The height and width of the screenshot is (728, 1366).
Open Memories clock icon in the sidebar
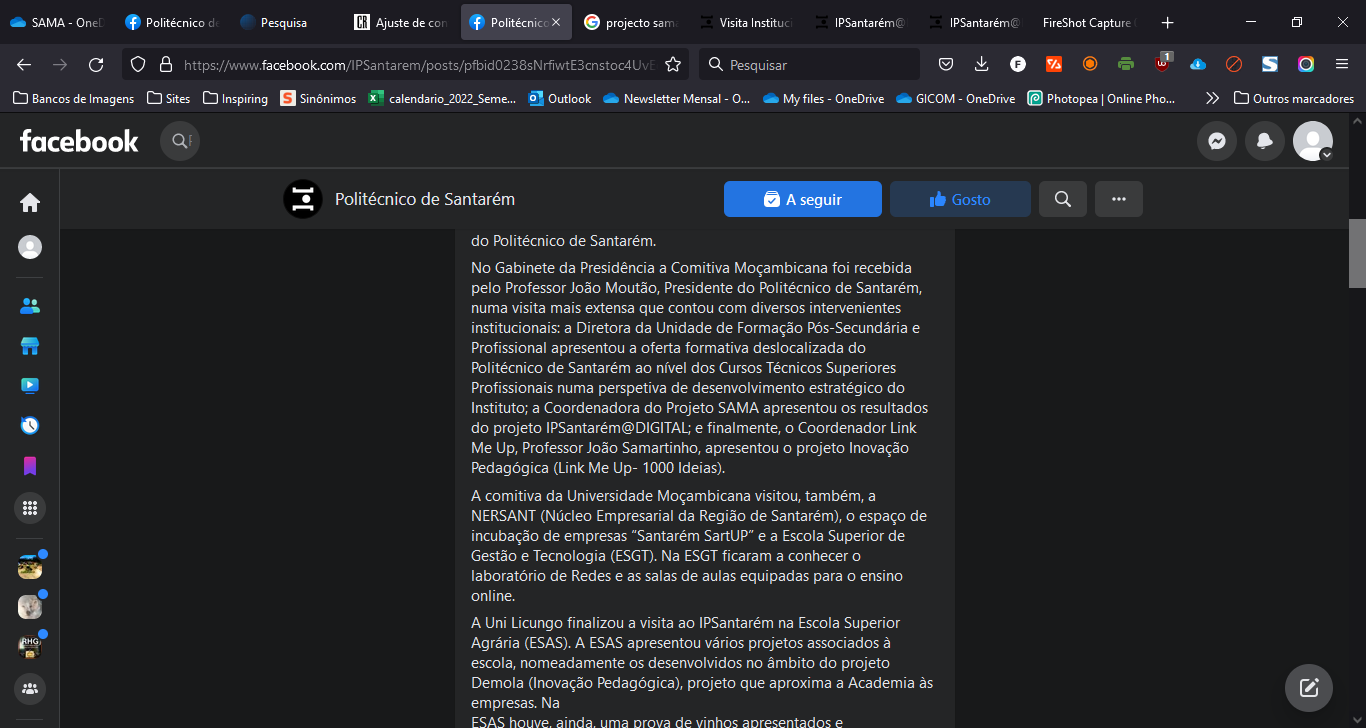[x=30, y=425]
